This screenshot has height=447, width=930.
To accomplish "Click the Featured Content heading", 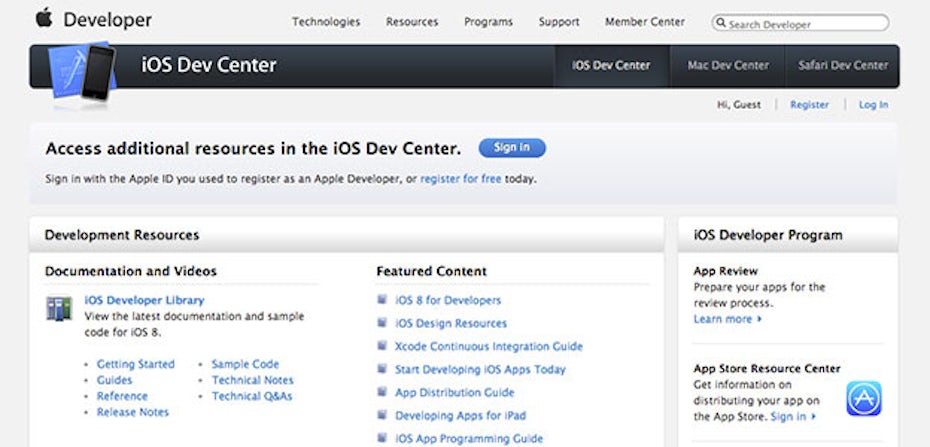I will 431,272.
